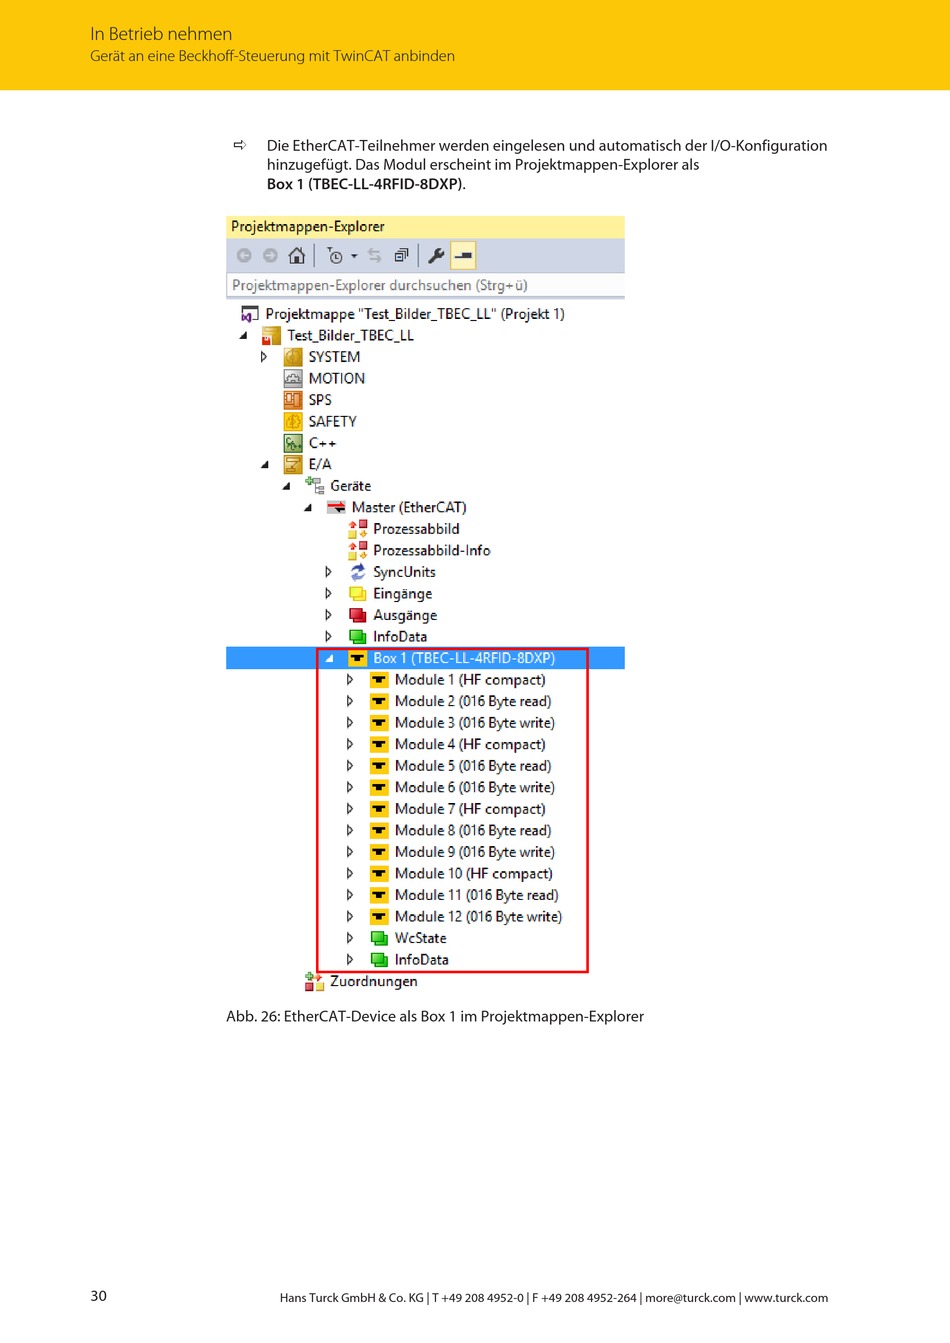Click the green WcState icon
The height and width of the screenshot is (1343, 950).
click(379, 938)
